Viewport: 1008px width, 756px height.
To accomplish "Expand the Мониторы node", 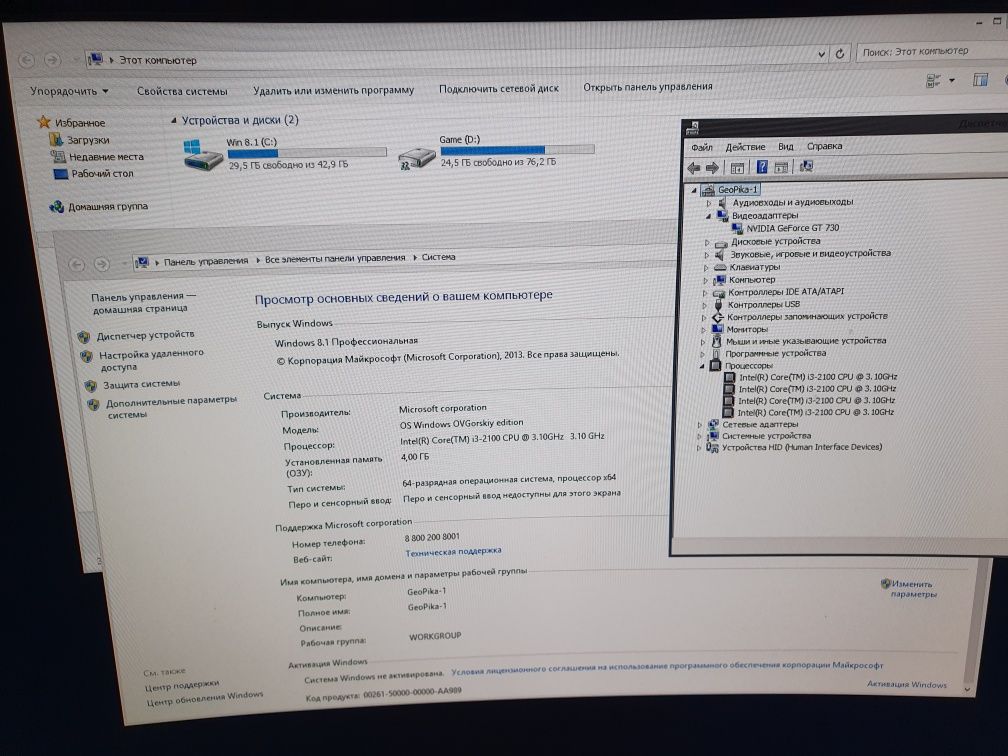I will (704, 330).
